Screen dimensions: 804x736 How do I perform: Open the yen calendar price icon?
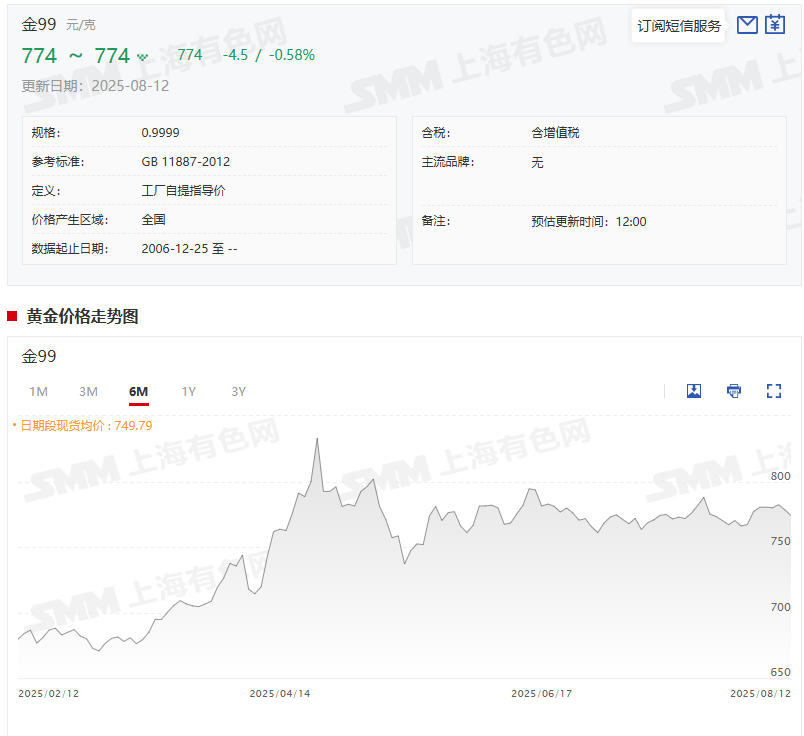tap(775, 25)
